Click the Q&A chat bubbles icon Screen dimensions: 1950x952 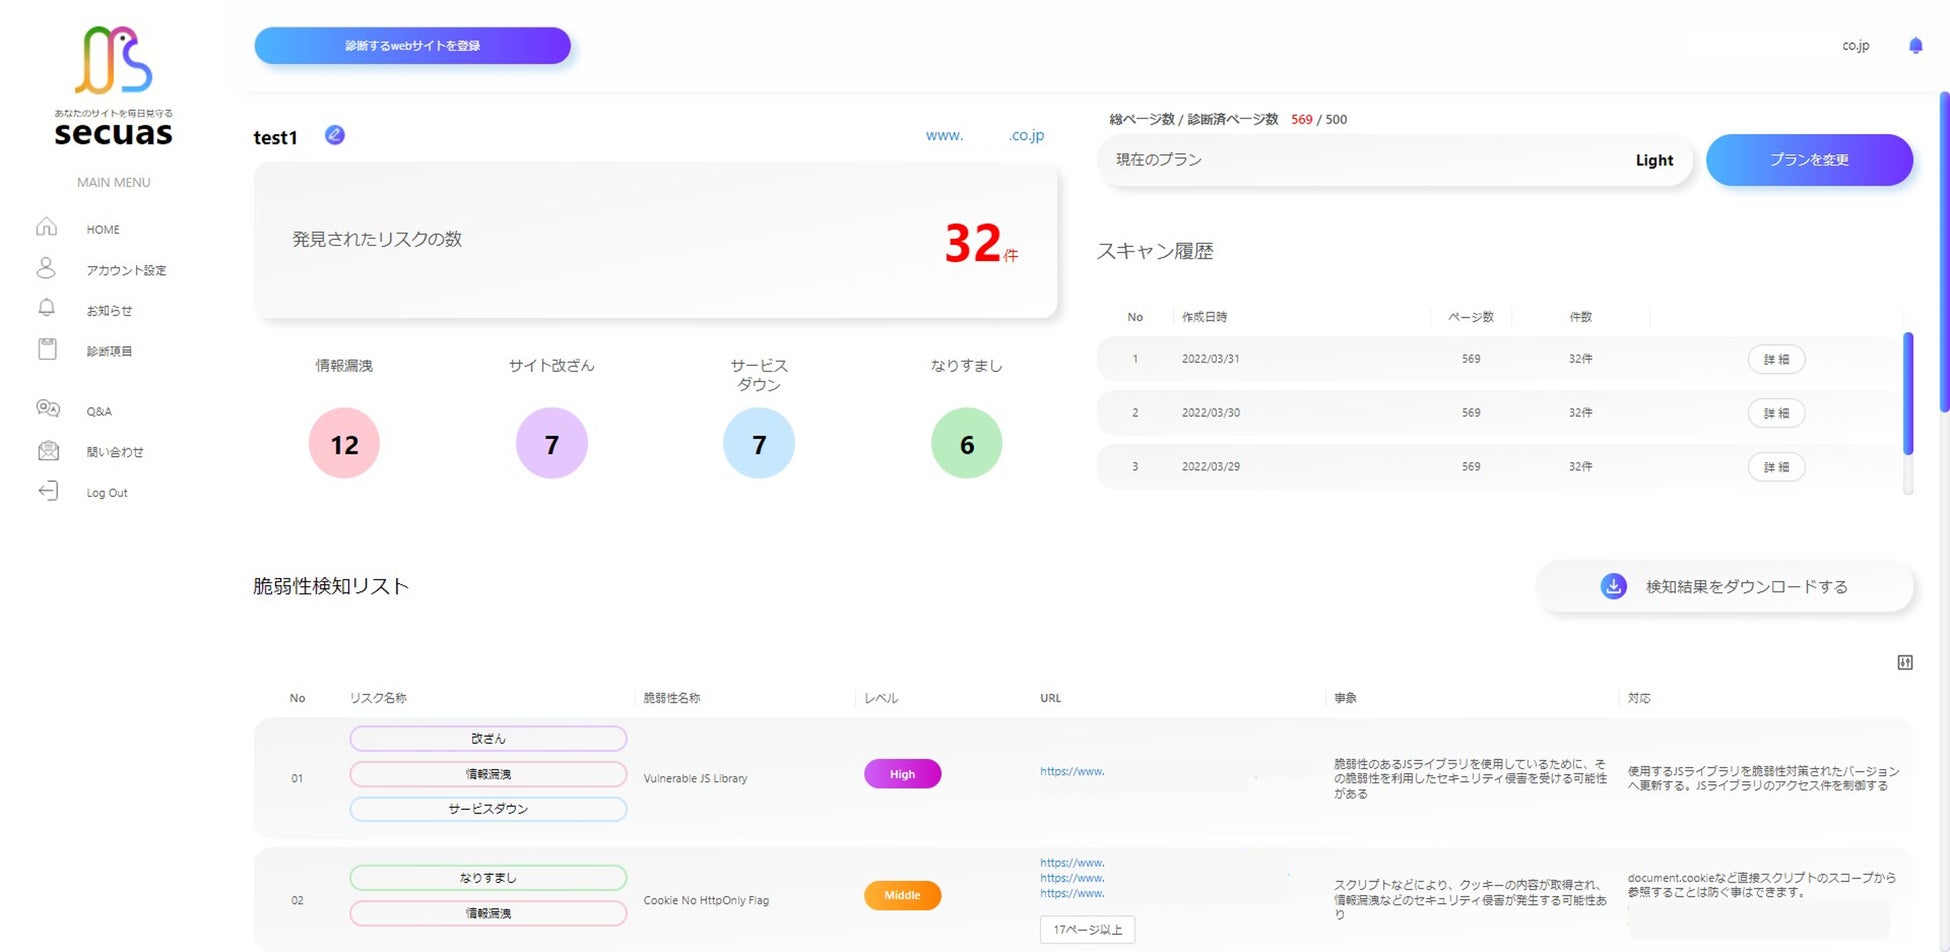[47, 409]
